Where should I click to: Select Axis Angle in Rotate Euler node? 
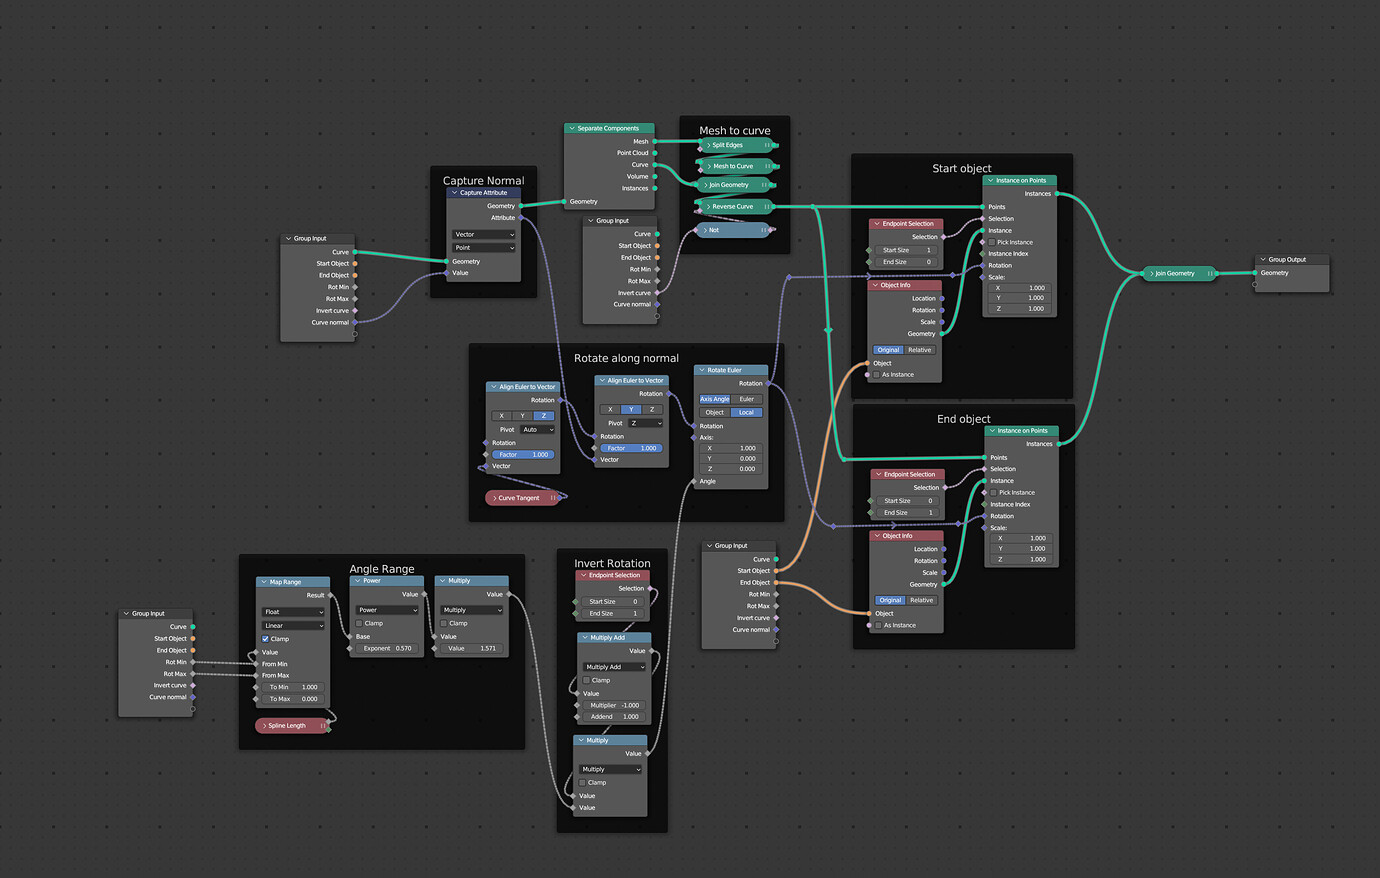(x=715, y=399)
